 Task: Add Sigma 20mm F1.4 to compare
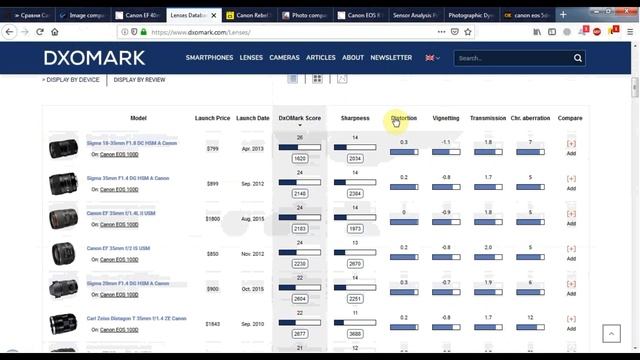571,289
